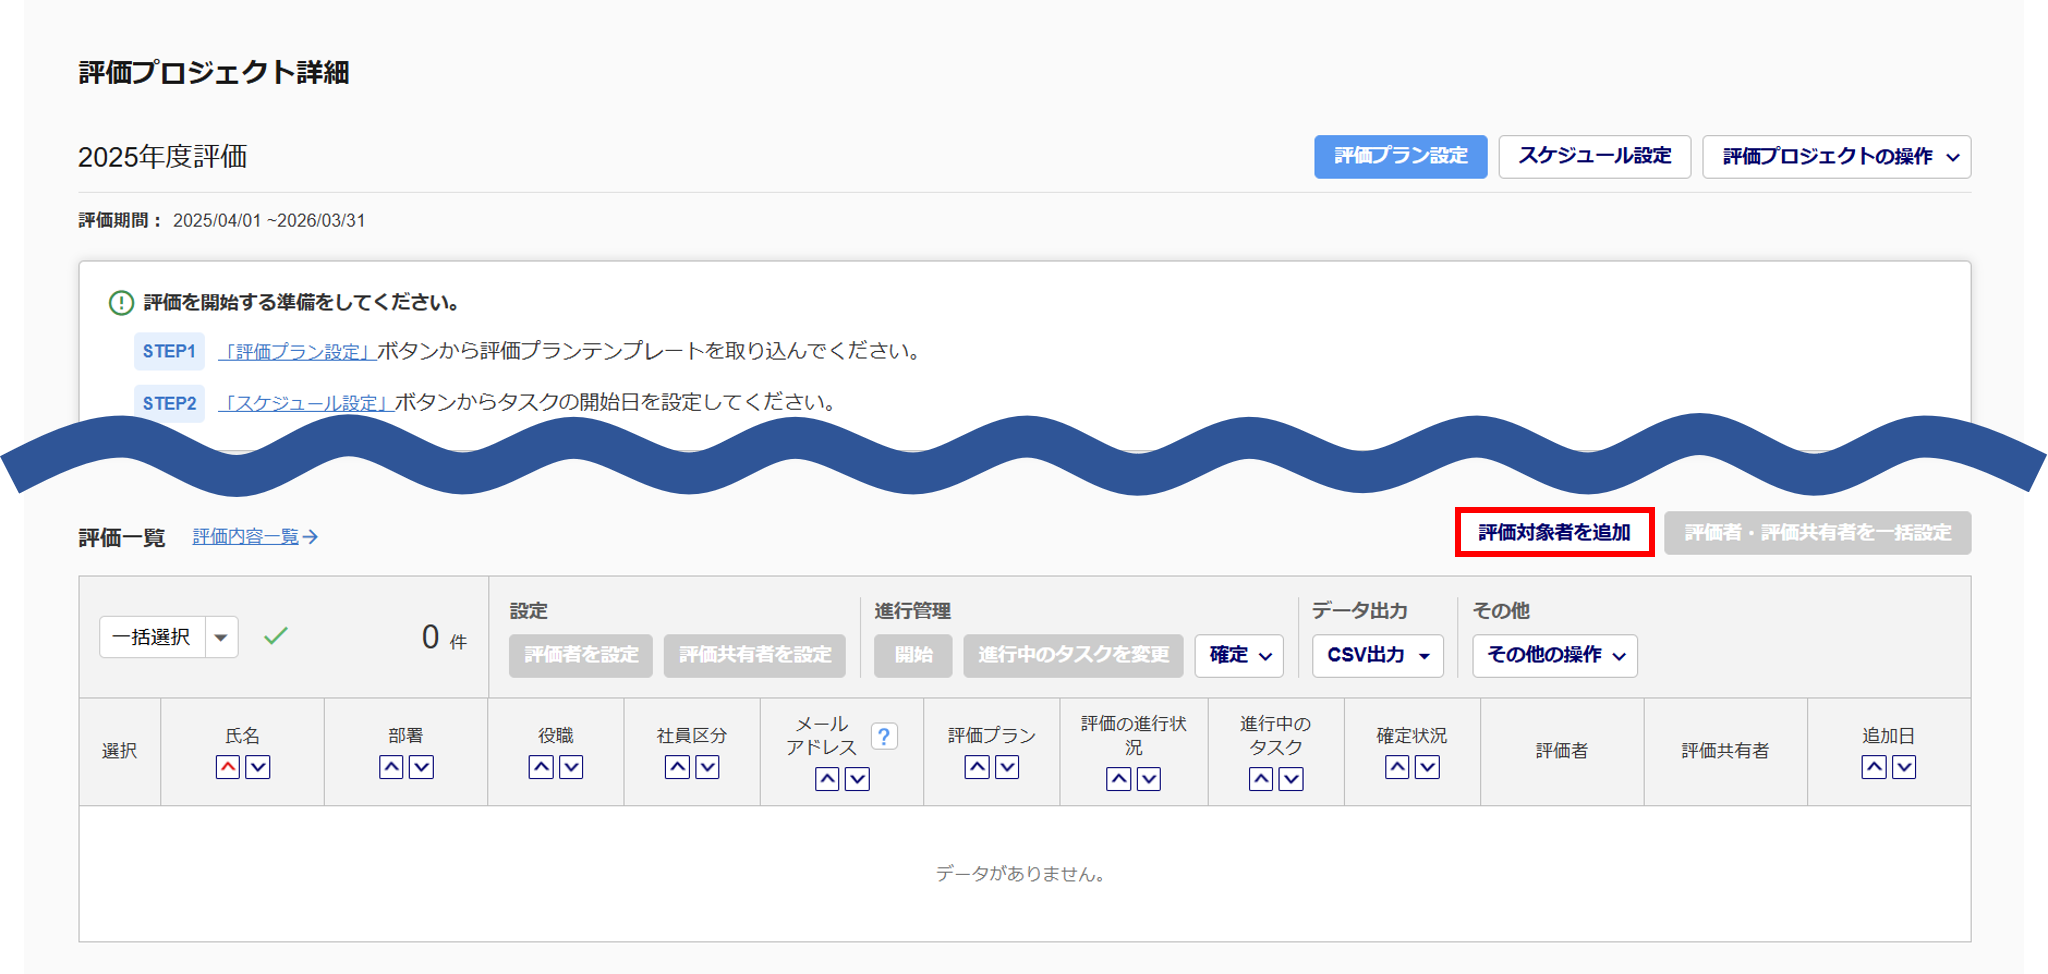Screen dimensions: 2048x974
Task: Click the メールアドレス help question icon
Action: click(884, 736)
